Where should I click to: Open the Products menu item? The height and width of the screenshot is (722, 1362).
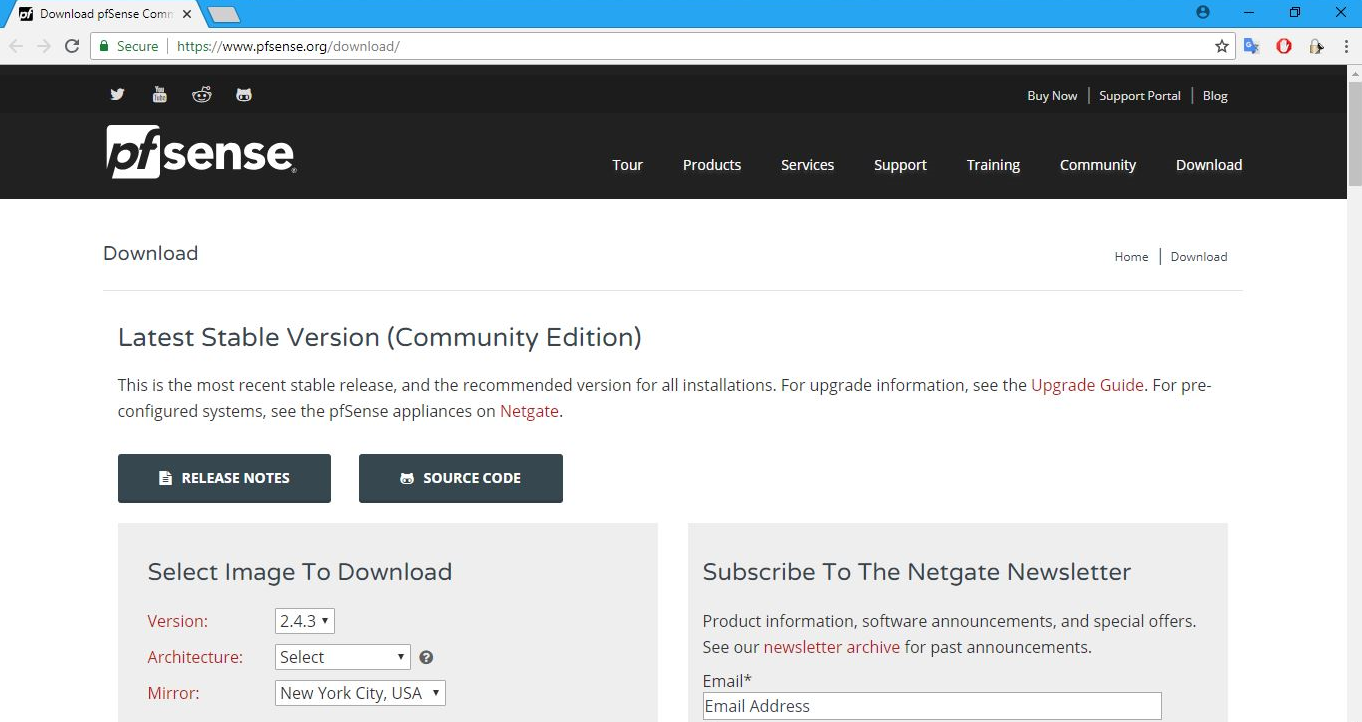point(711,165)
